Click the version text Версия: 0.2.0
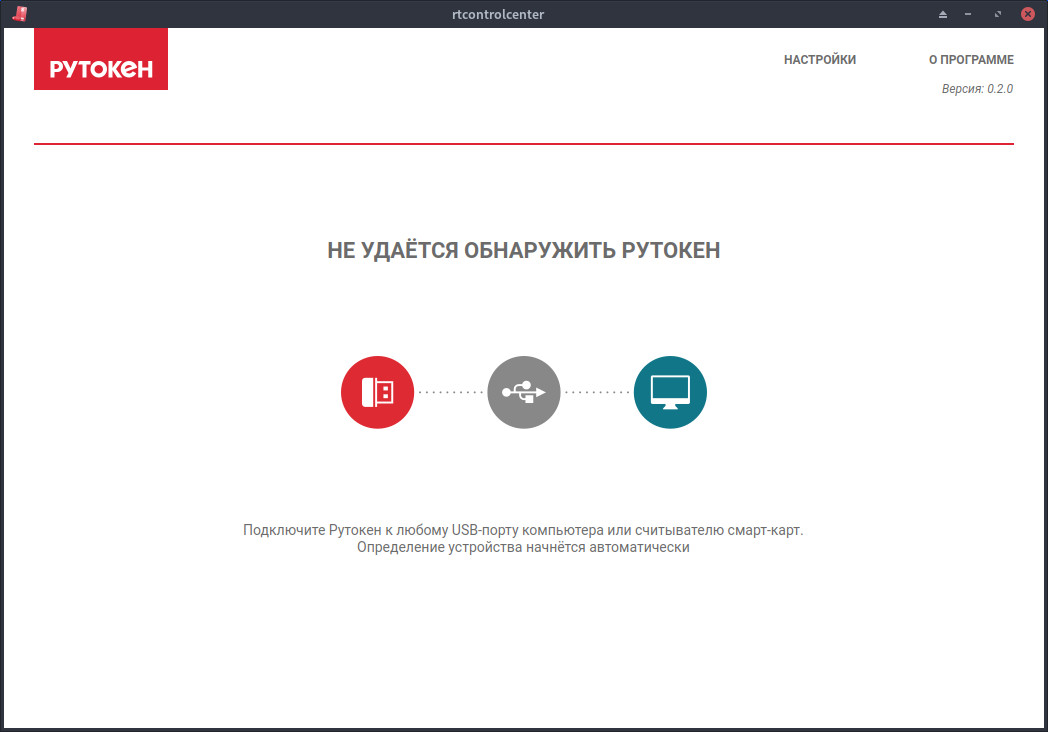The height and width of the screenshot is (732, 1048). point(977,89)
